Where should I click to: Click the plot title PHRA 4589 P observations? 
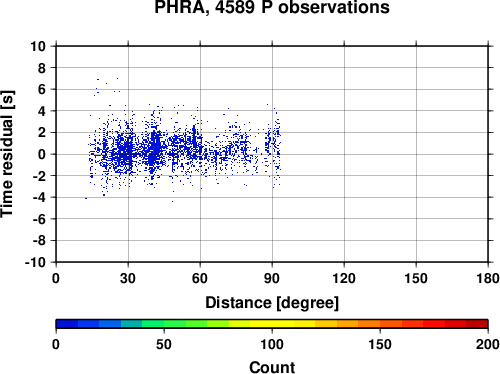(272, 7)
